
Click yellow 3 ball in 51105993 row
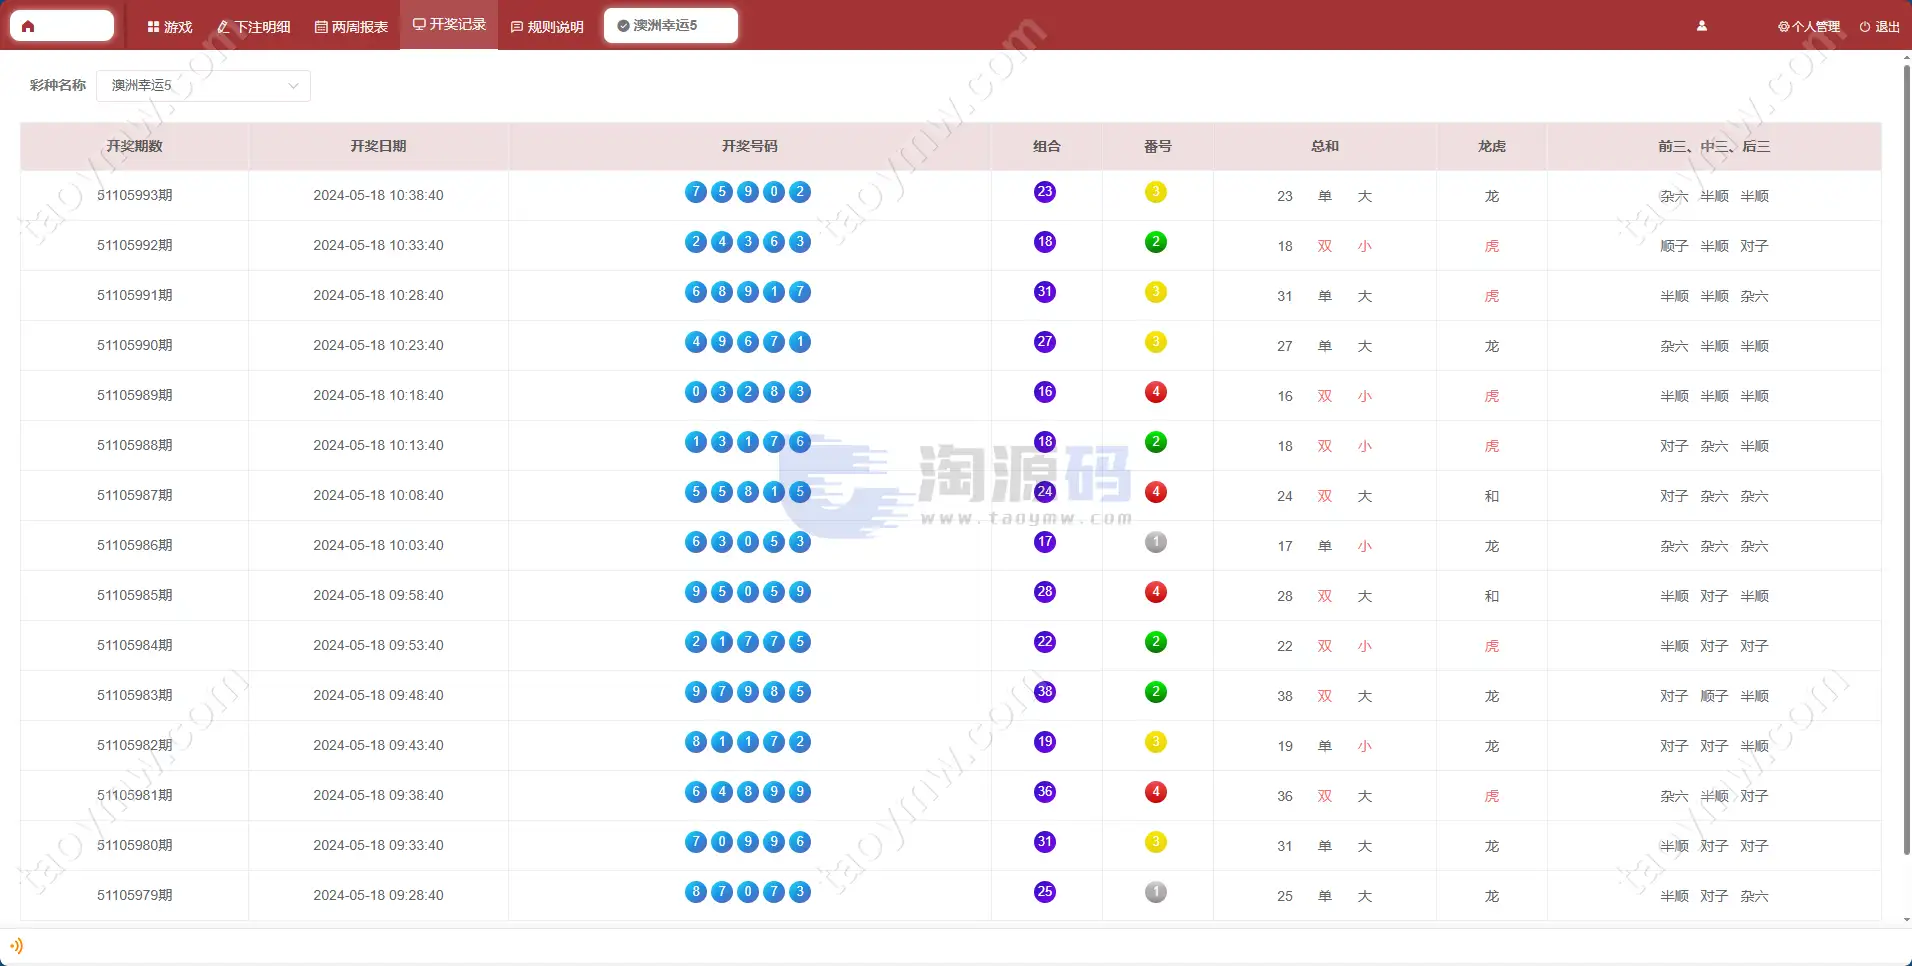(1156, 192)
